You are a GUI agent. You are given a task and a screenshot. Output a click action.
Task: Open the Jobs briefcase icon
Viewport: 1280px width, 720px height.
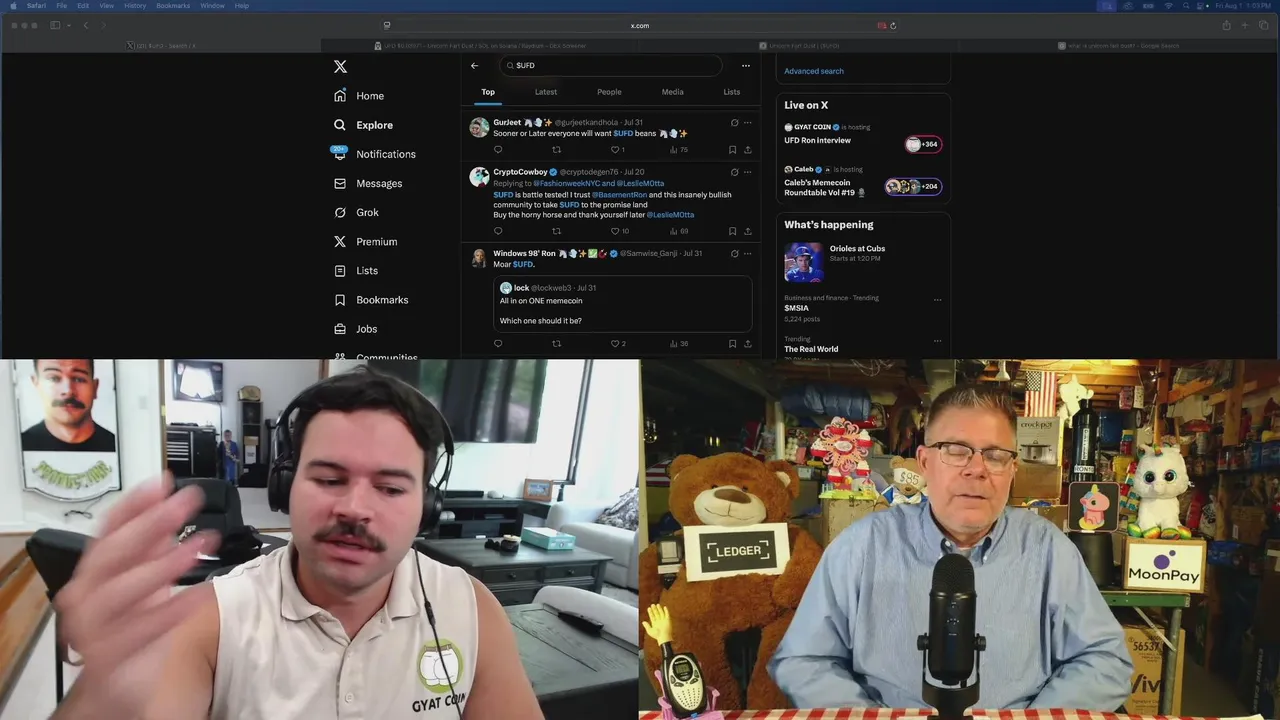tap(340, 328)
